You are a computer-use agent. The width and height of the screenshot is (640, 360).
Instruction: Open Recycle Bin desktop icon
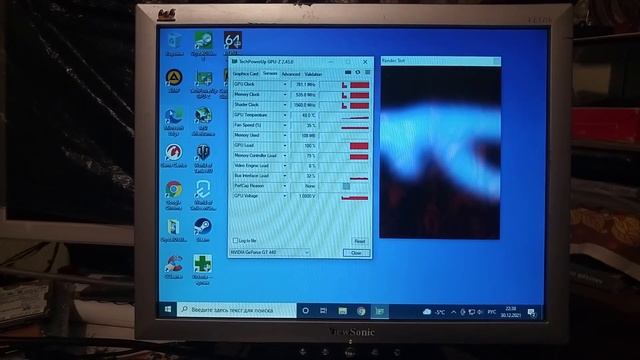(x=175, y=44)
